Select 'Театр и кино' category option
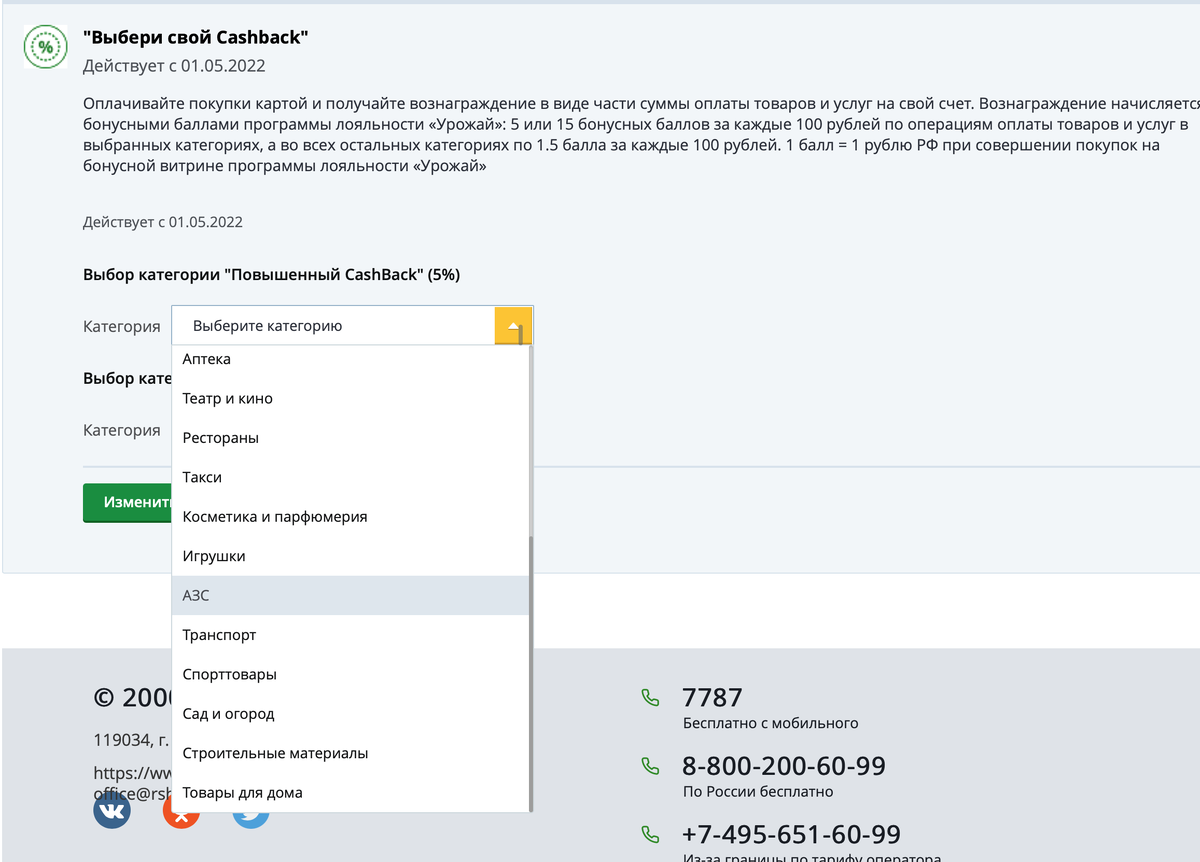This screenshot has width=1200, height=862. point(350,398)
